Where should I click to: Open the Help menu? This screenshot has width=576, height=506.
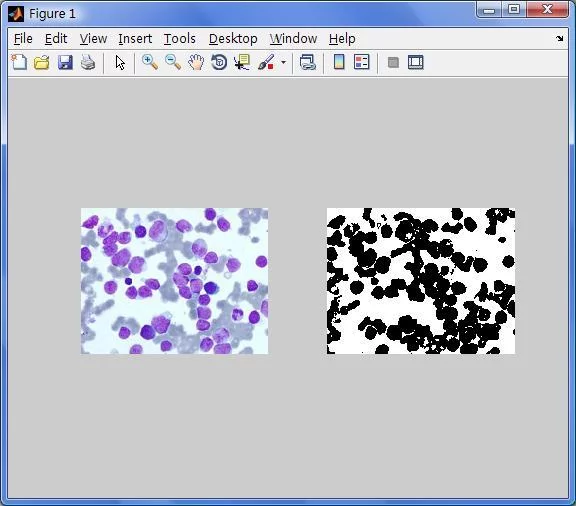click(x=342, y=38)
